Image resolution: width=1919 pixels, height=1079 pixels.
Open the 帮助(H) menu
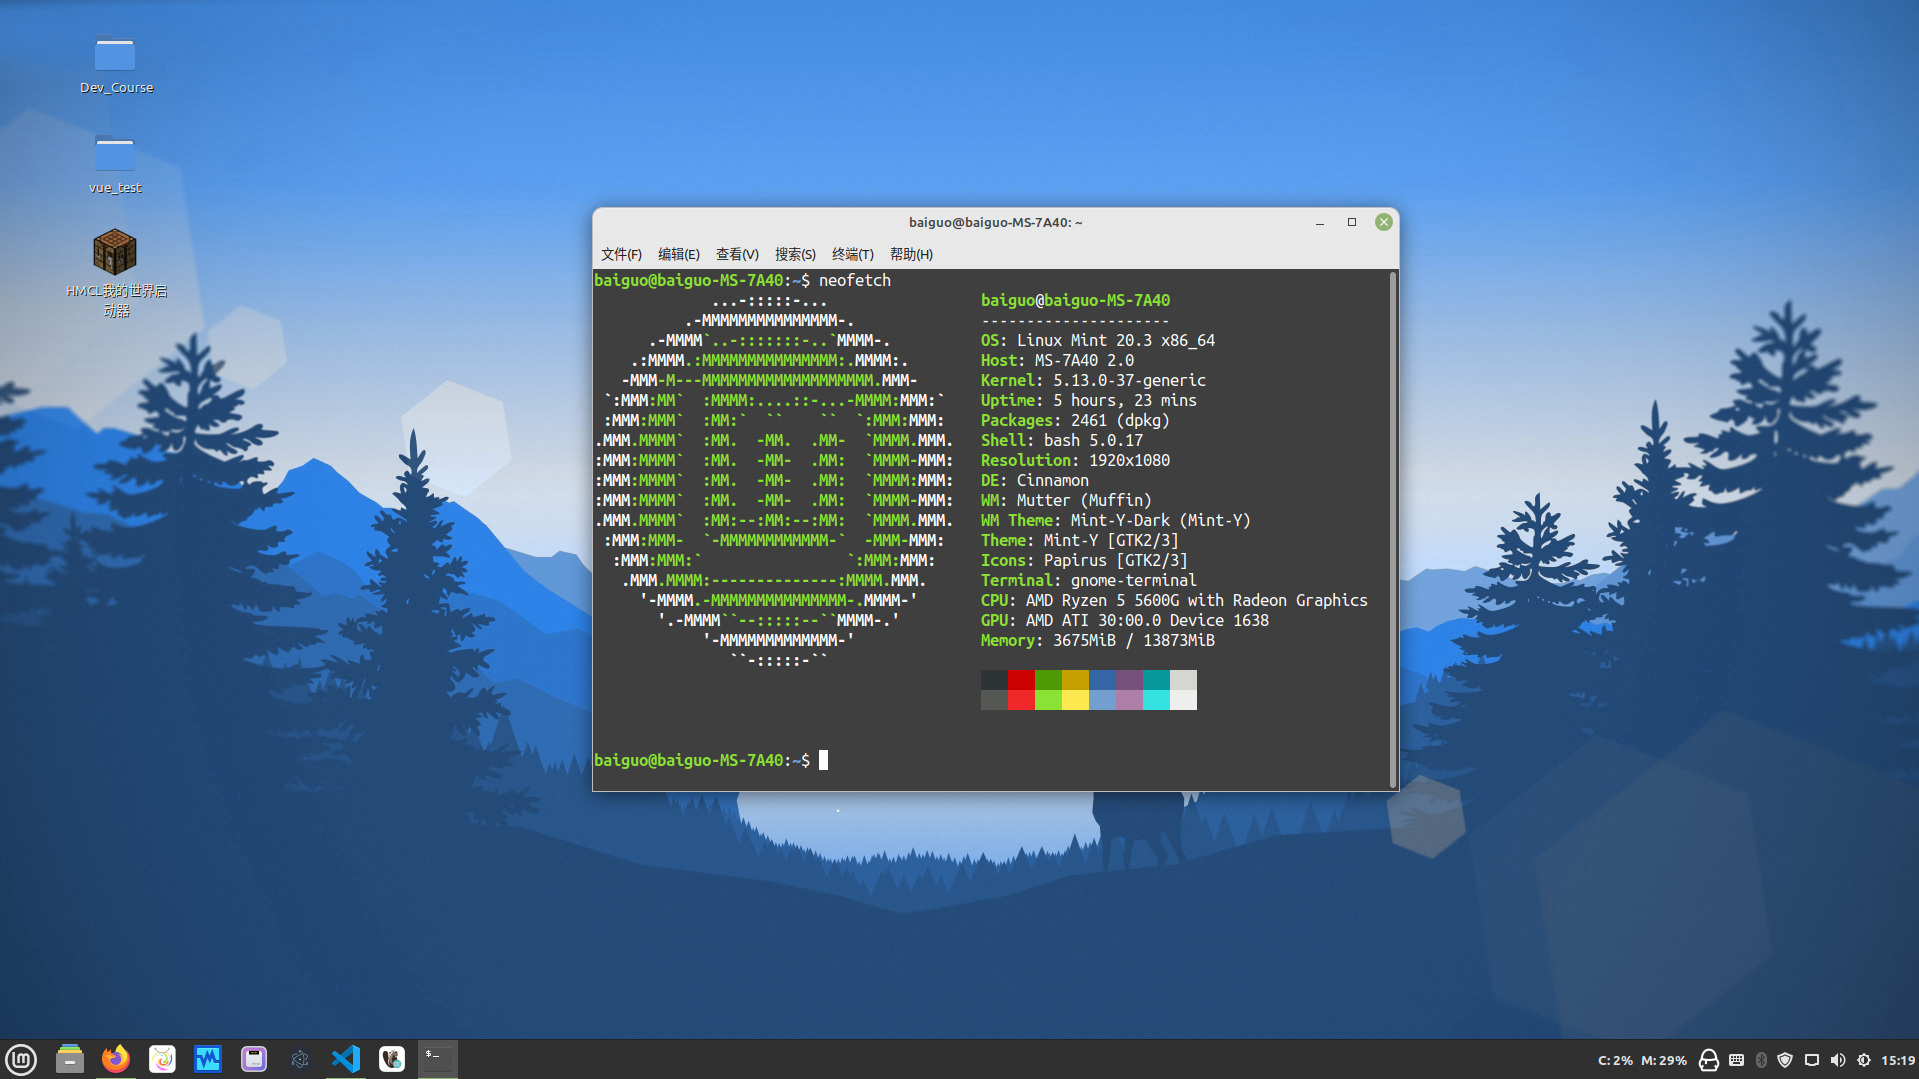[911, 254]
